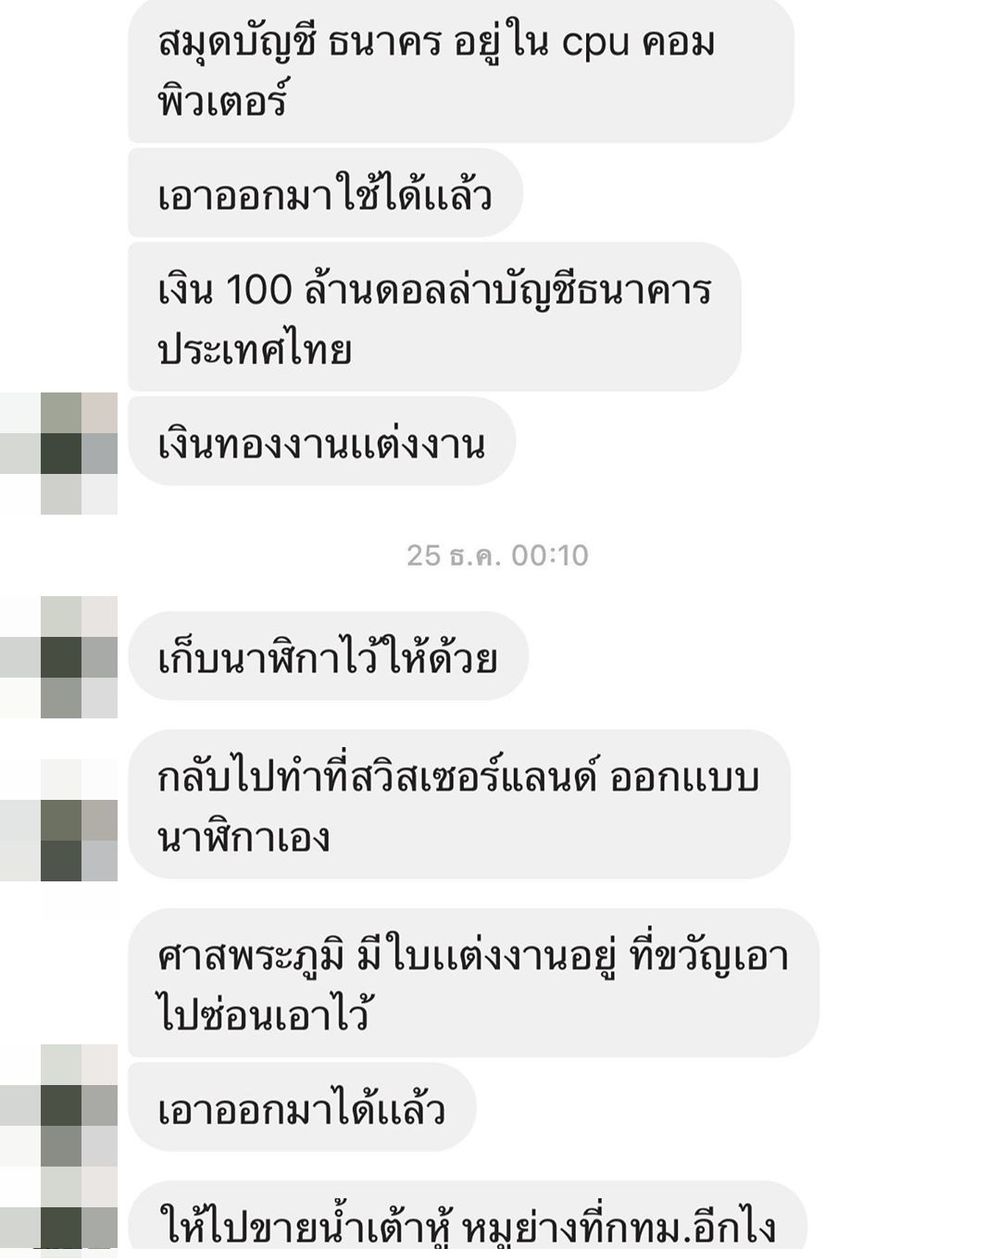Click the 25 ธ.ค. 00:10 timestamp
Viewport: 1000px width, 1259px height.
(497, 555)
